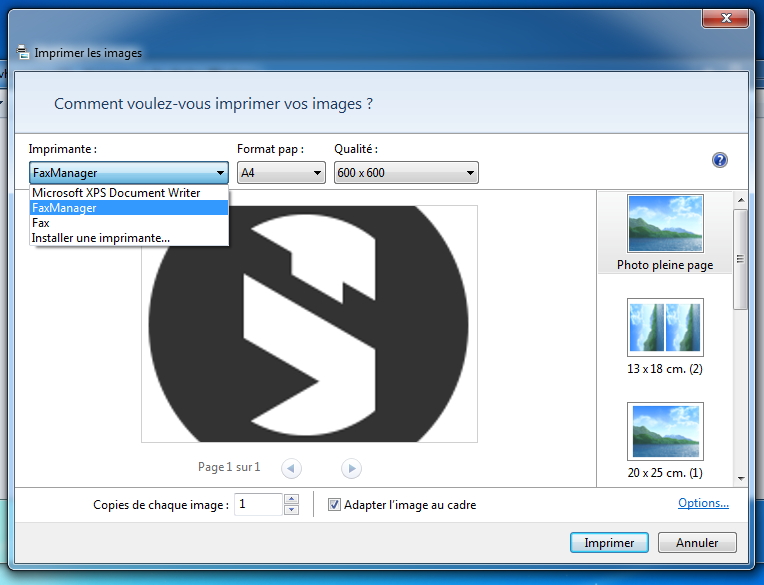The height and width of the screenshot is (585, 764).
Task: Select Fax from the printer list
Action: click(x=41, y=223)
